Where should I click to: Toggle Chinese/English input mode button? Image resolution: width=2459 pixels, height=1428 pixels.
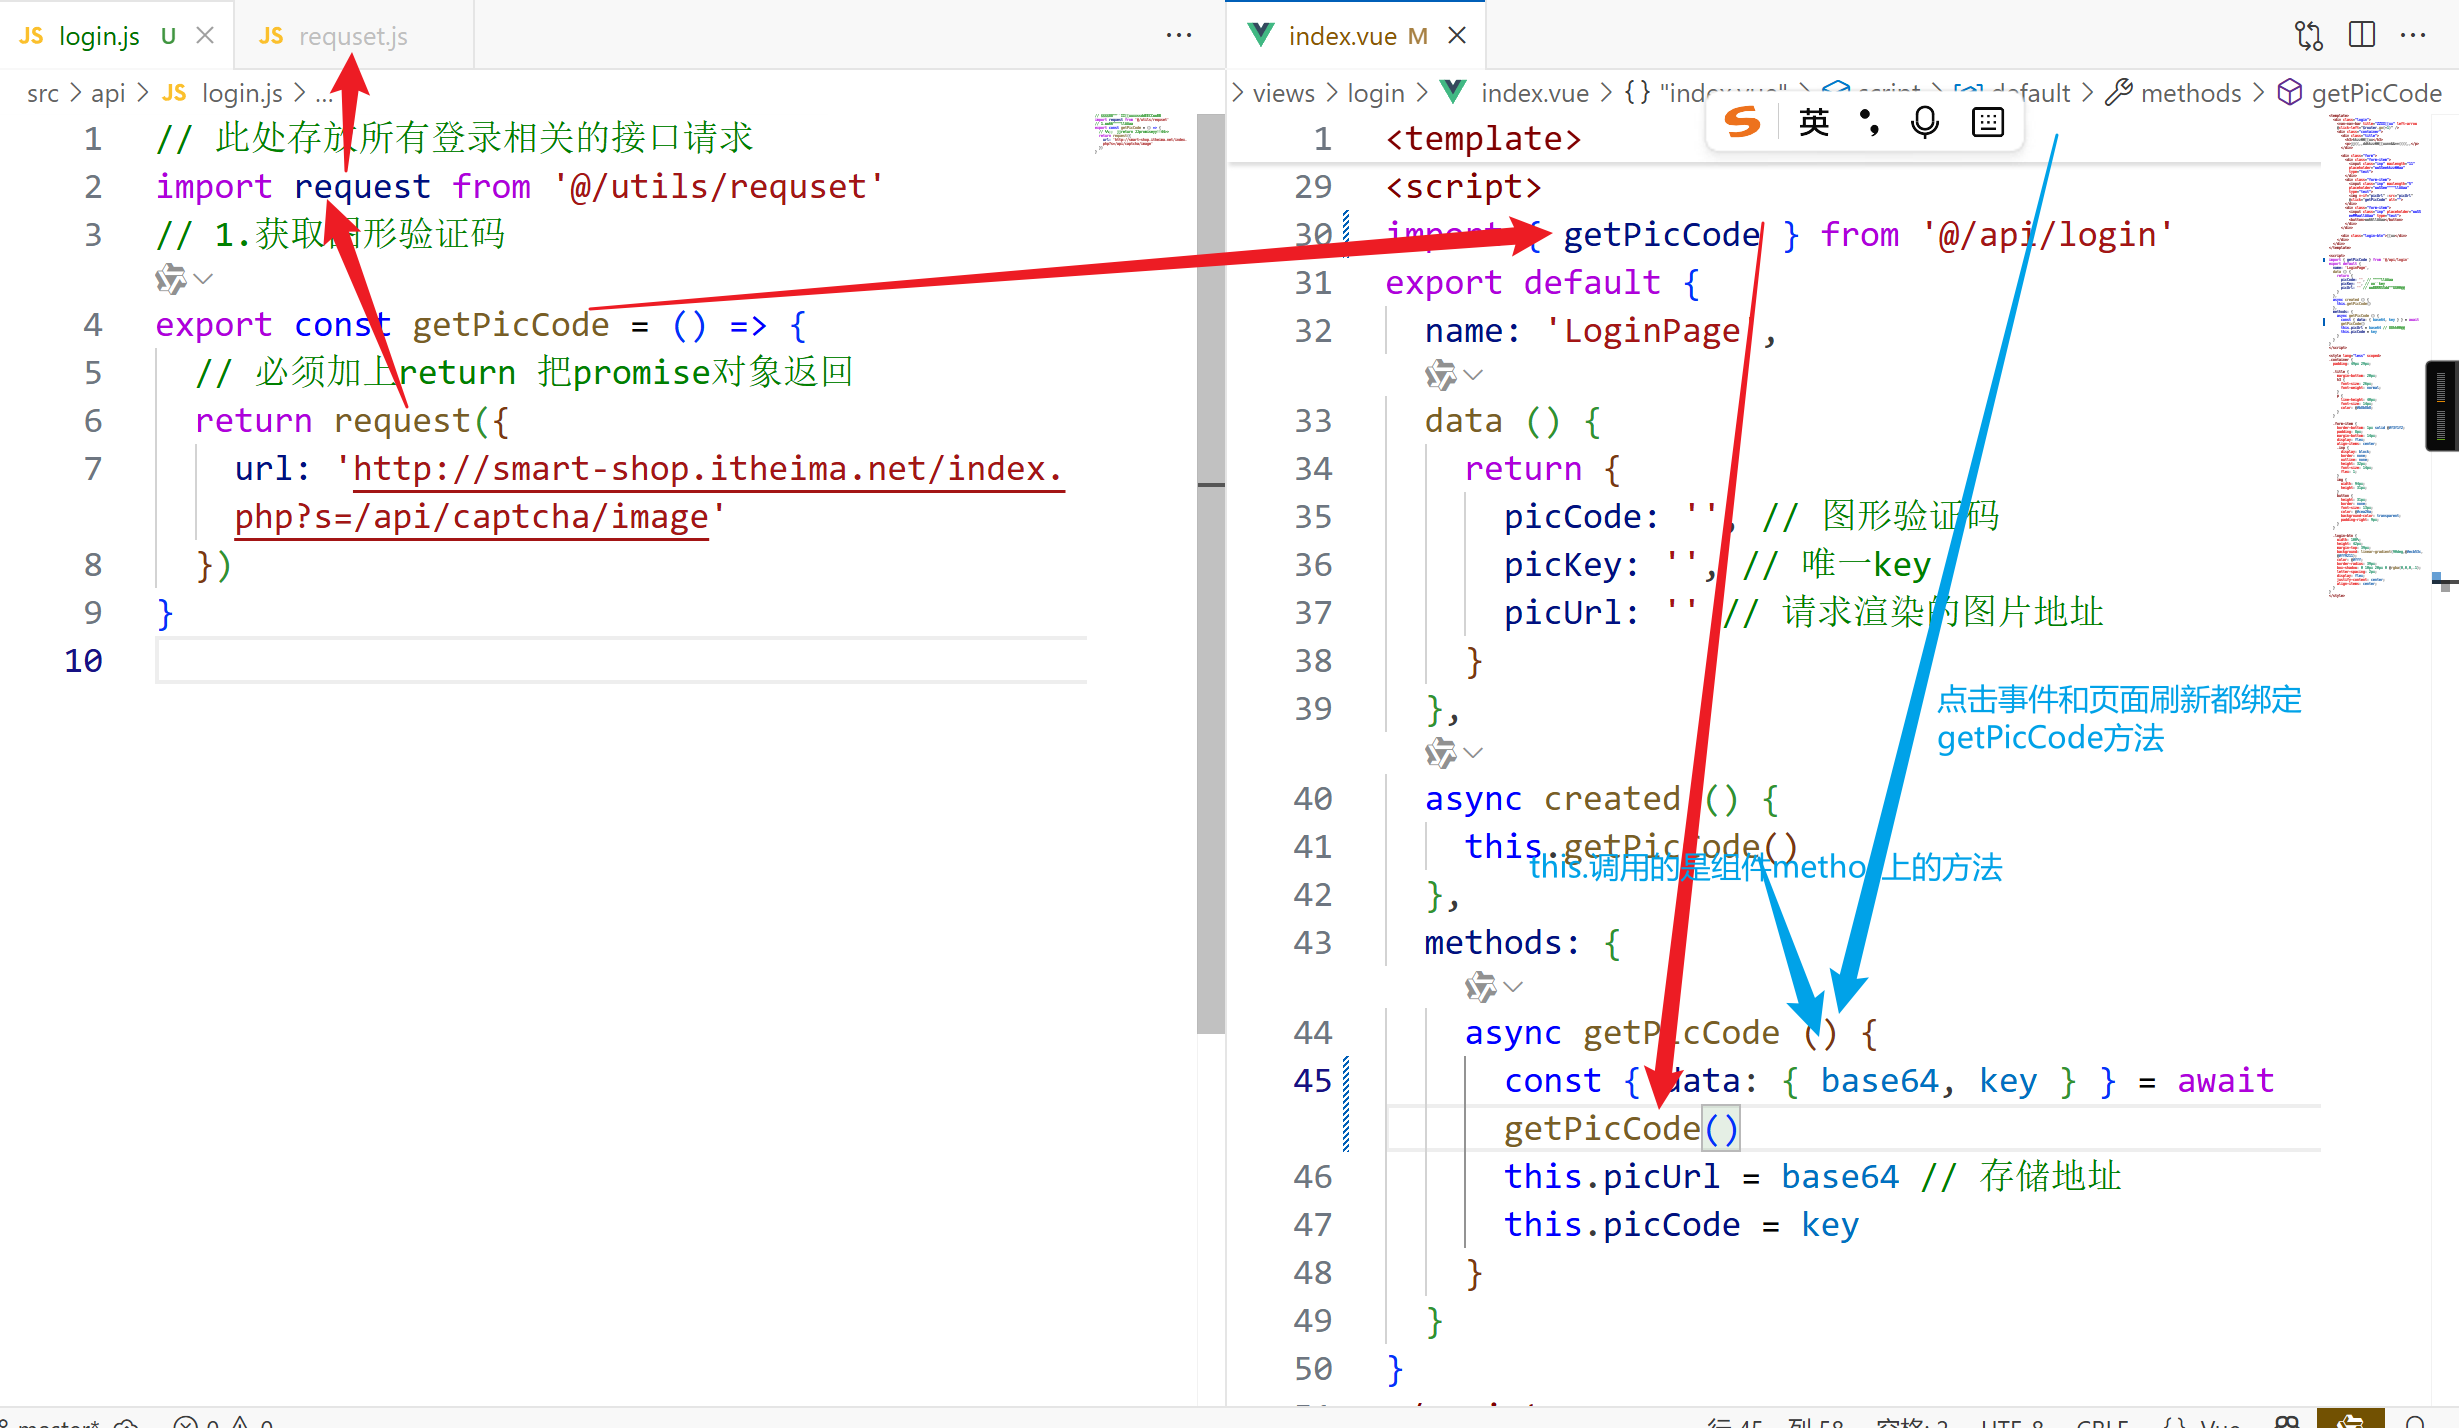click(1813, 122)
